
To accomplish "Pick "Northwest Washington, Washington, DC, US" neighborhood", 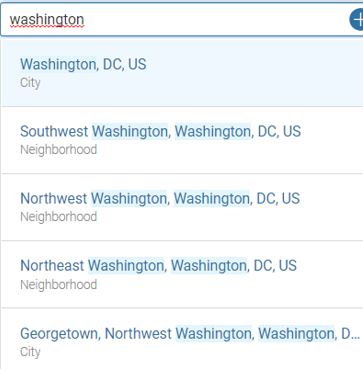I will 182,207.
